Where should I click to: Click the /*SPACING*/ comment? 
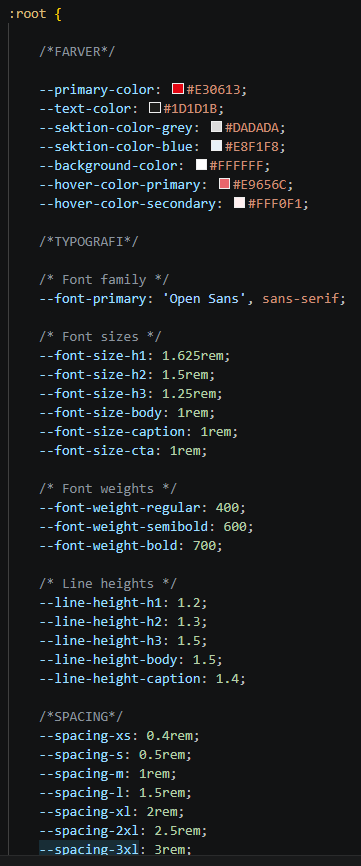[x=81, y=717]
